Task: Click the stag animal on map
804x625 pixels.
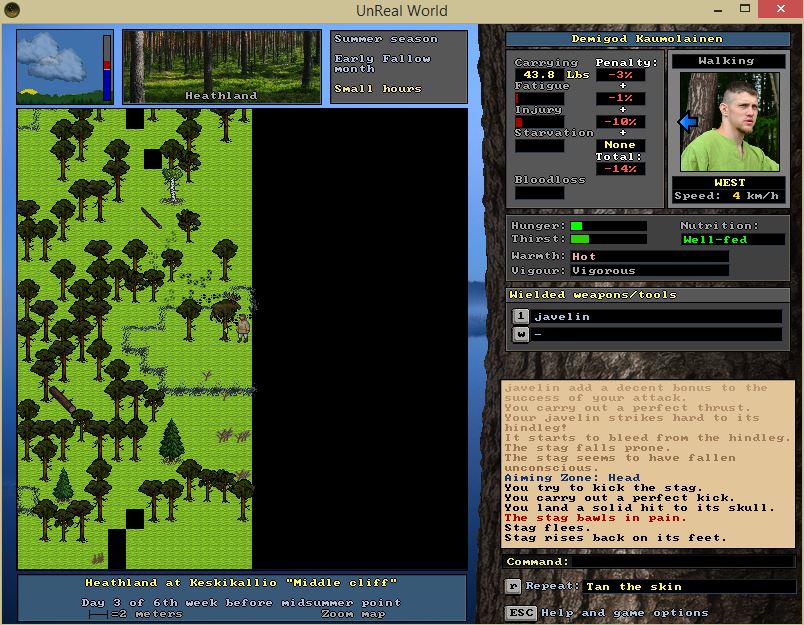Action: coord(226,309)
